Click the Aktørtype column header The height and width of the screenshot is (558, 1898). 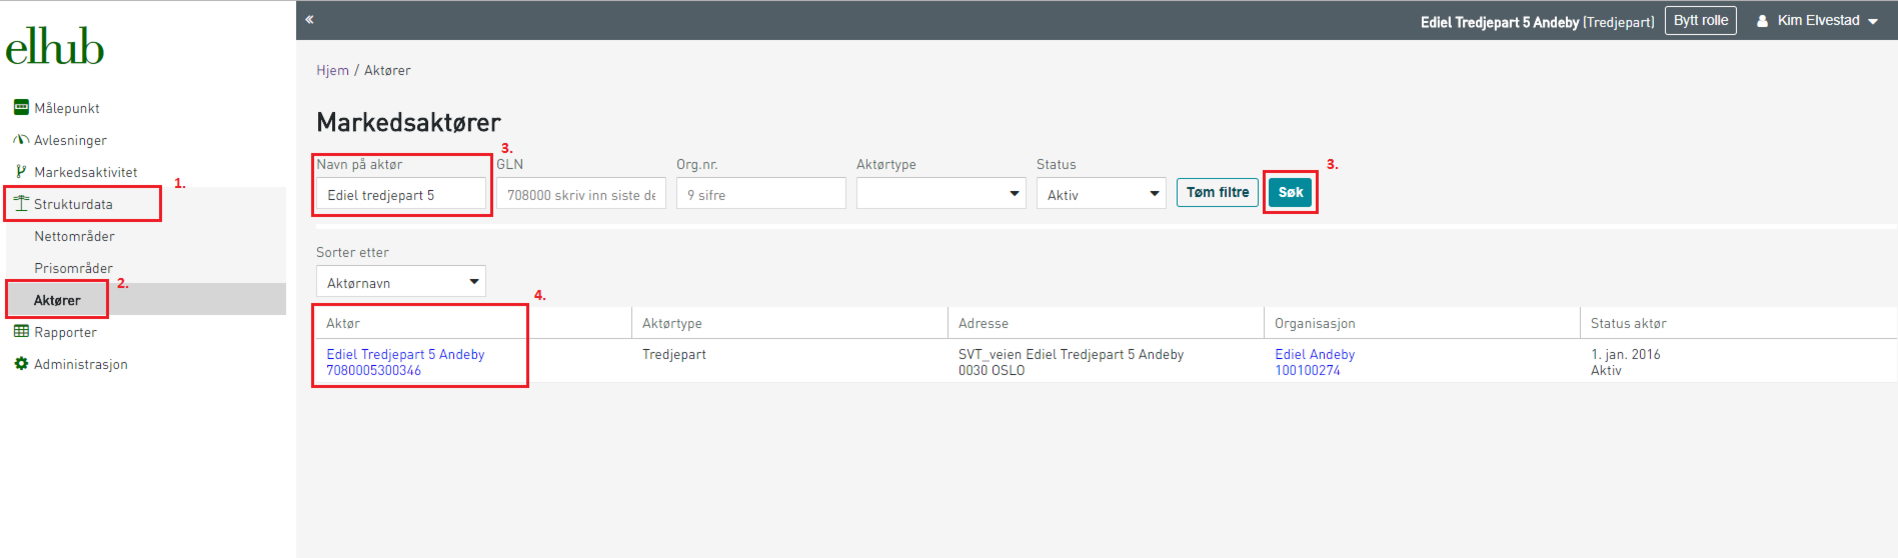pos(672,323)
